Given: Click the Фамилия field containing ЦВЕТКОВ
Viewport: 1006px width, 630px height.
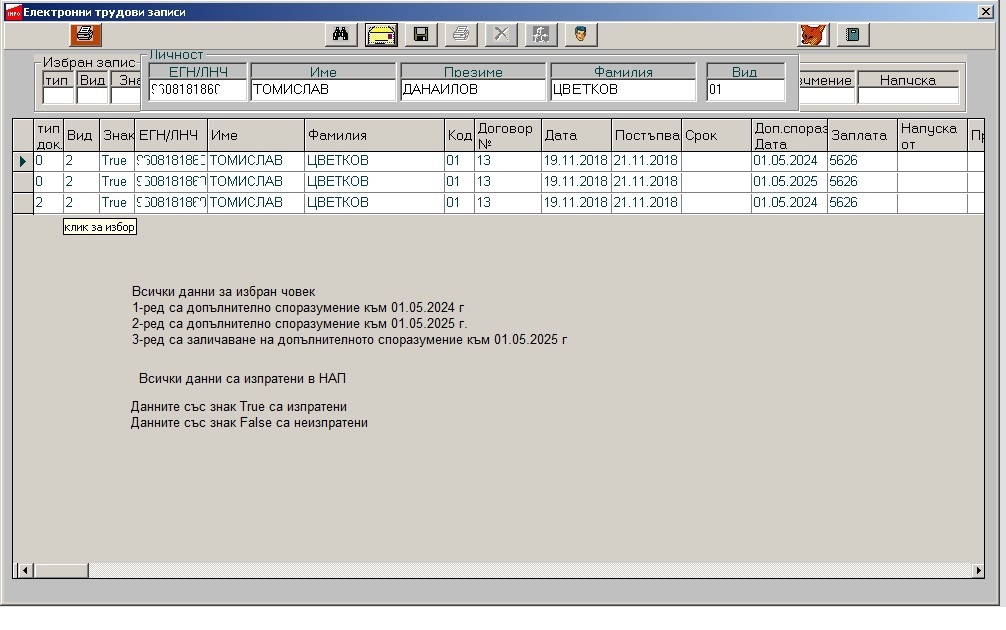Looking at the screenshot, I should click(x=623, y=90).
